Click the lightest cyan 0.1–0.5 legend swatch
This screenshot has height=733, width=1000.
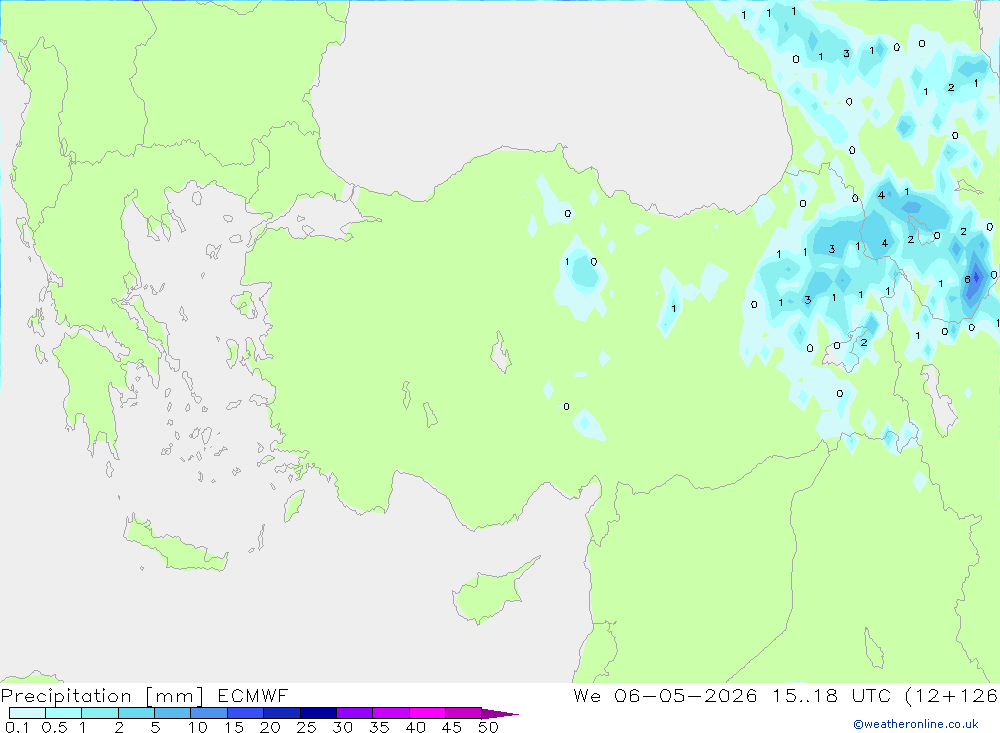coord(27,713)
